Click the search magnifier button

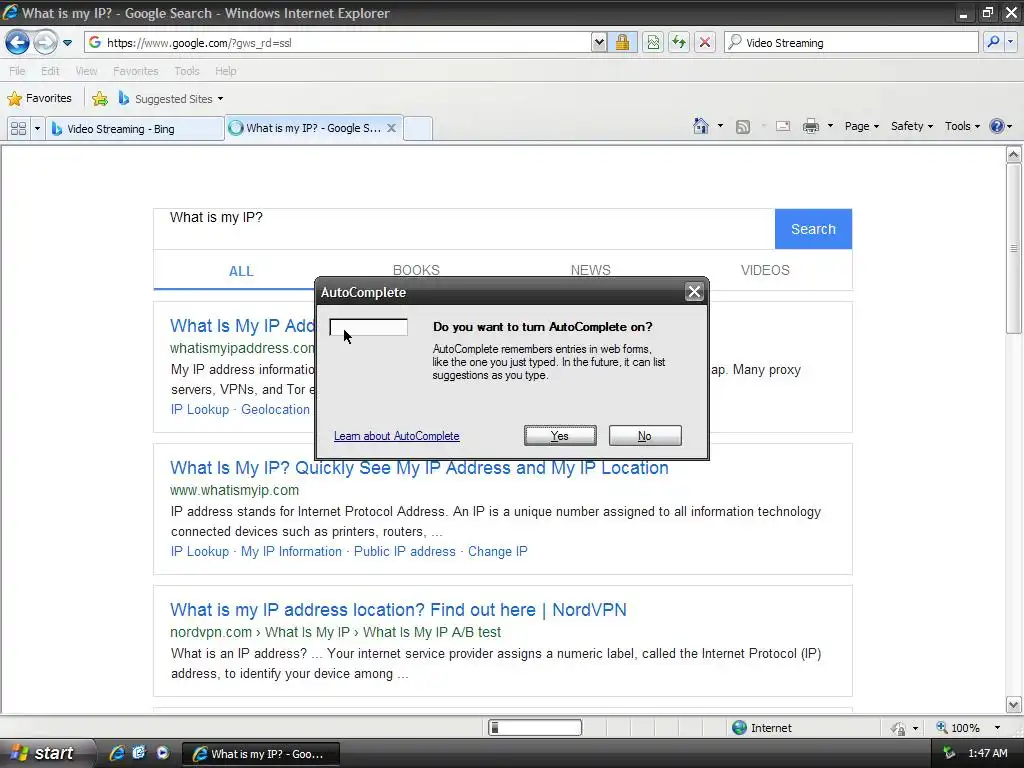(x=993, y=42)
